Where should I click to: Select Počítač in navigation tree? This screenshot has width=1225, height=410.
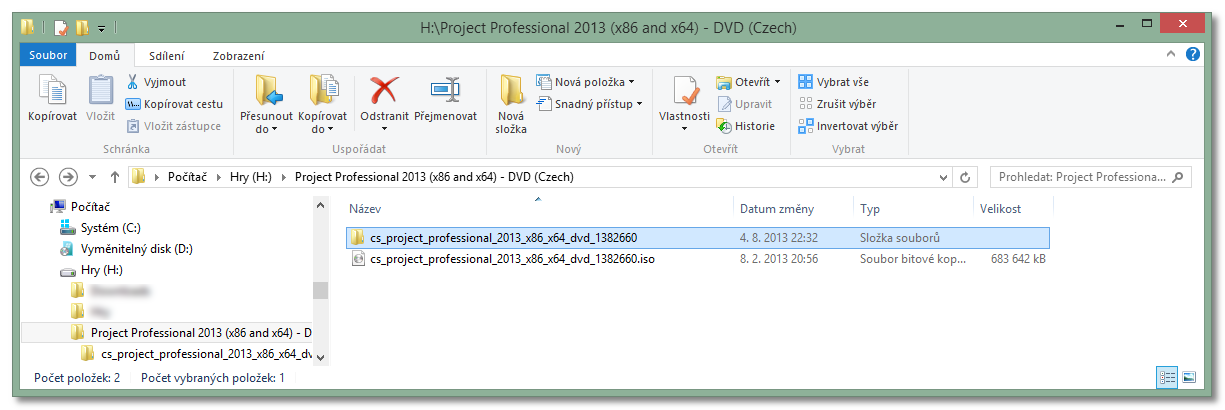90,206
